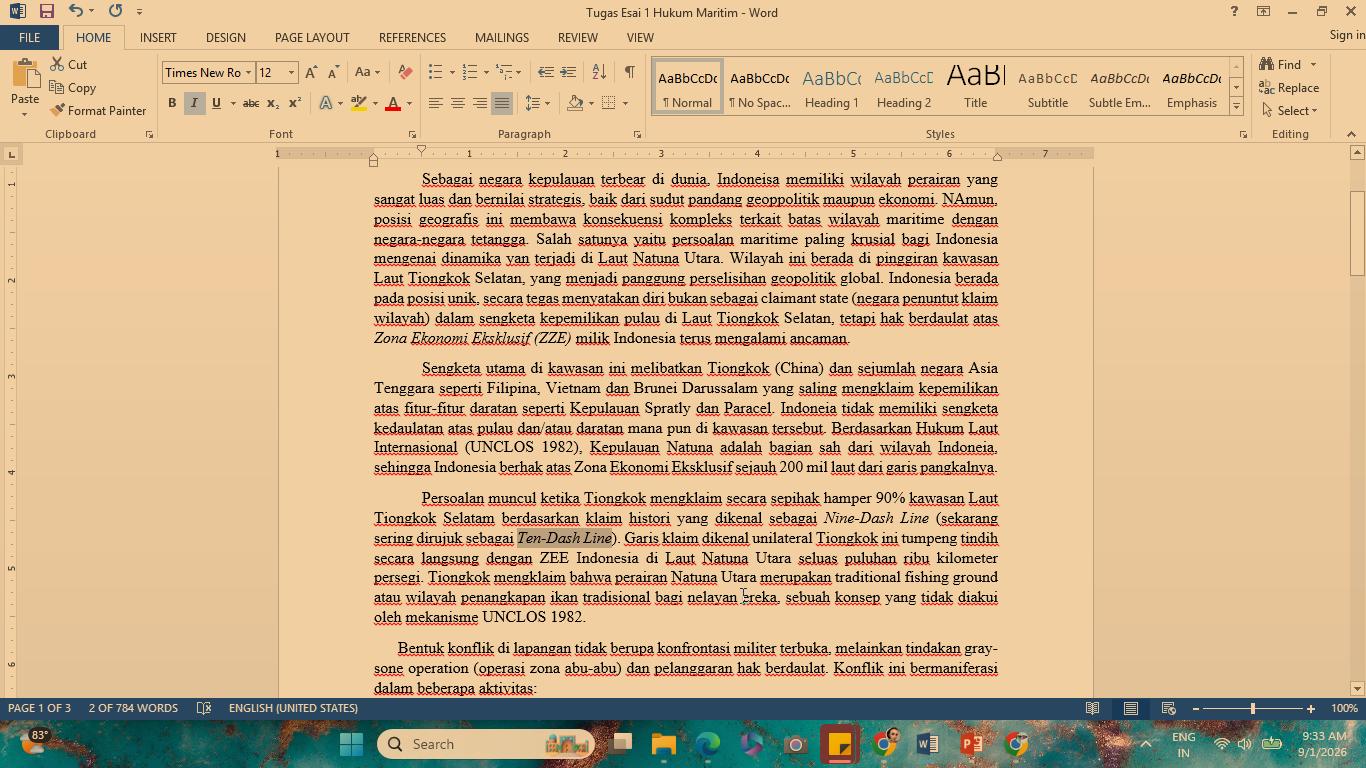
Task: Open the REFERENCES ribbon tab
Action: pyautogui.click(x=412, y=37)
